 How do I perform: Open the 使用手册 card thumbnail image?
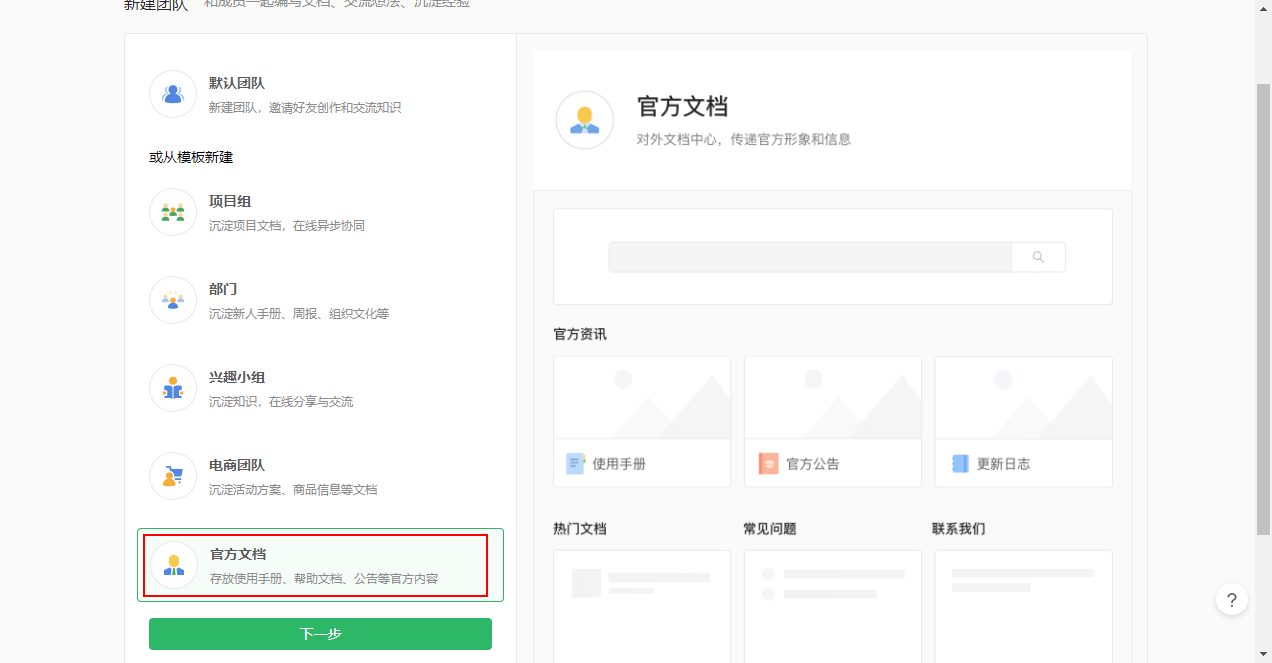(x=642, y=398)
